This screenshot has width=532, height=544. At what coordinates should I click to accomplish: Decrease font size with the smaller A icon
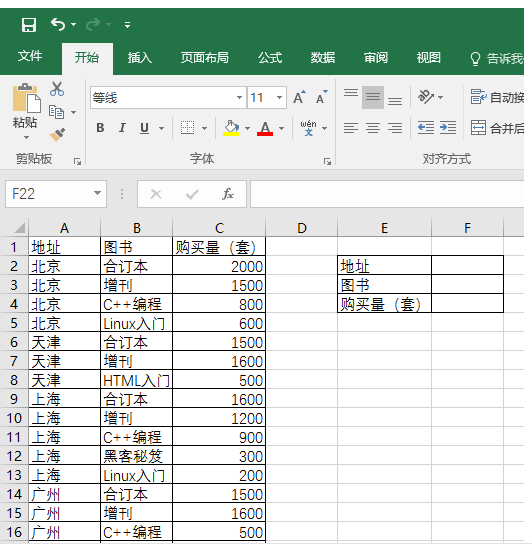(321, 97)
